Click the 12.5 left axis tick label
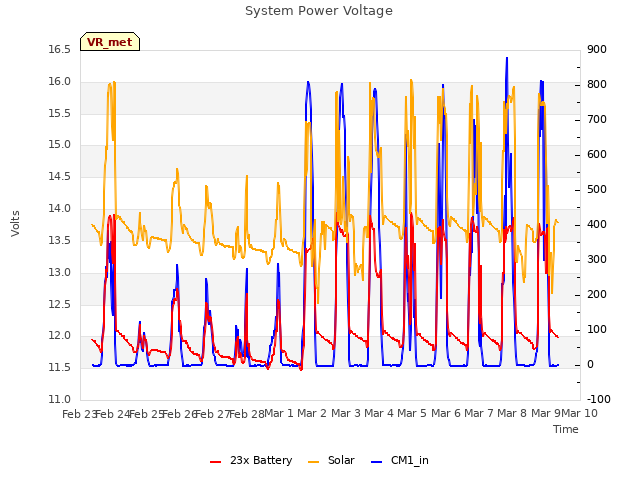640x480 pixels. (x=60, y=304)
